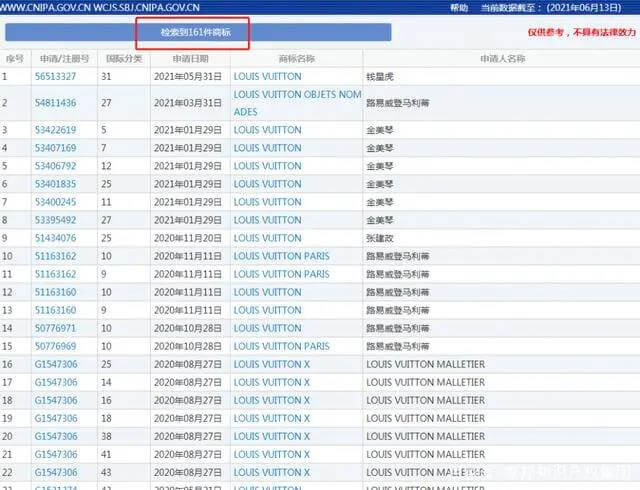Select class 11 cell for 53400245
The height and width of the screenshot is (490, 640).
[x=106, y=202]
